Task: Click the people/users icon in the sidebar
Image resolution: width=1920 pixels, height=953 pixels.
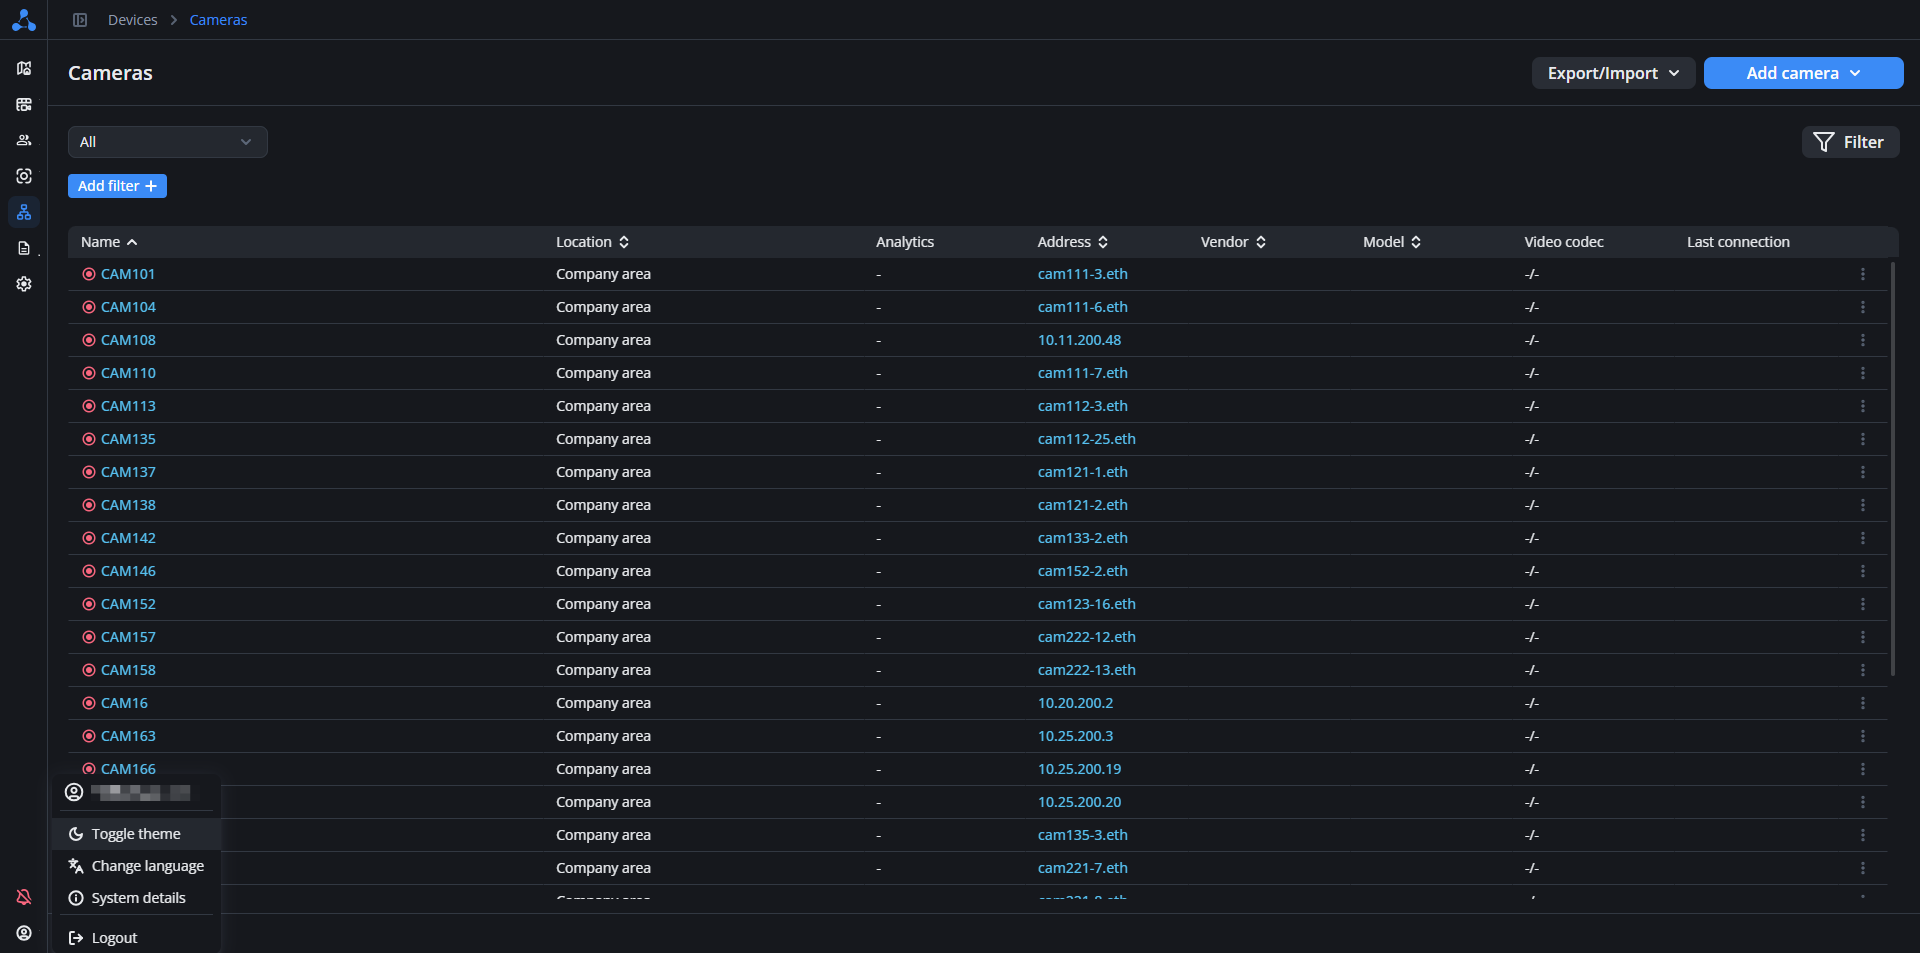Action: pyautogui.click(x=24, y=140)
